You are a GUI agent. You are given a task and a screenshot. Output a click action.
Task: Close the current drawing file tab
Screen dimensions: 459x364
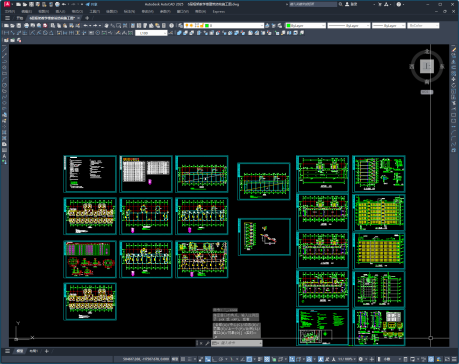pos(78,18)
